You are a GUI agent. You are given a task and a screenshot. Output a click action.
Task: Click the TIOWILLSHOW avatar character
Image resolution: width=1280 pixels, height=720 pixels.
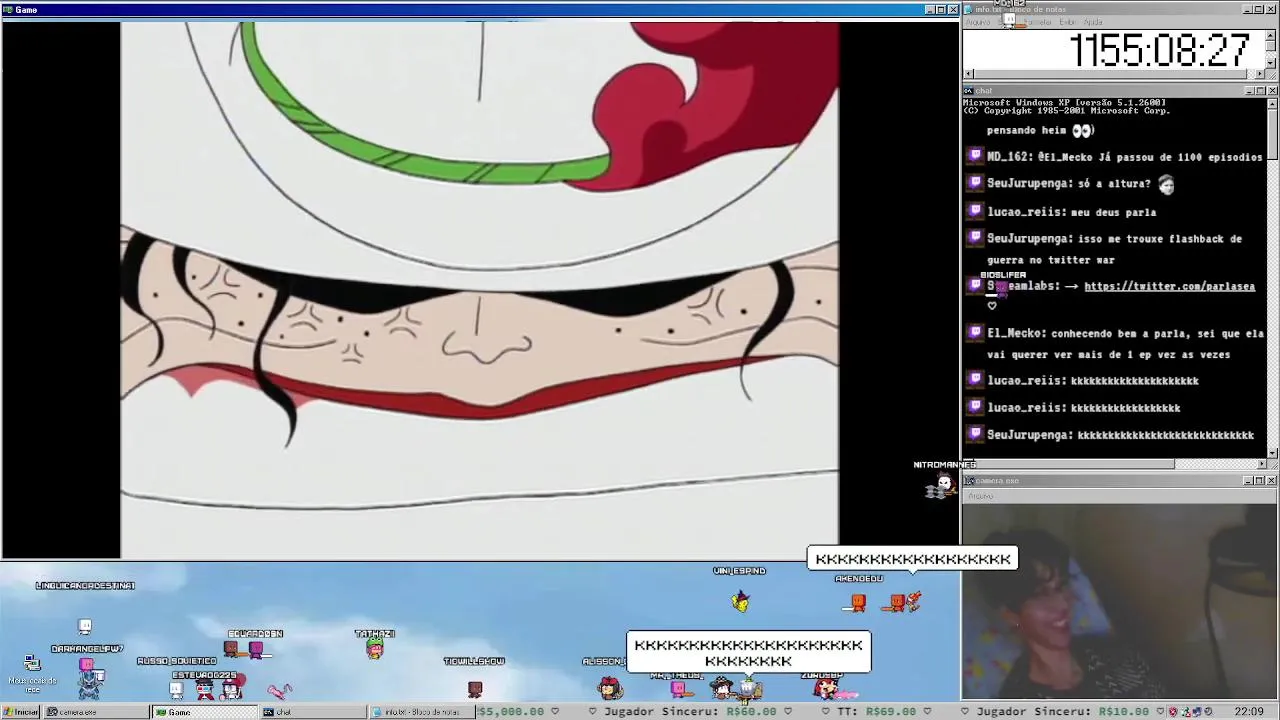click(475, 688)
